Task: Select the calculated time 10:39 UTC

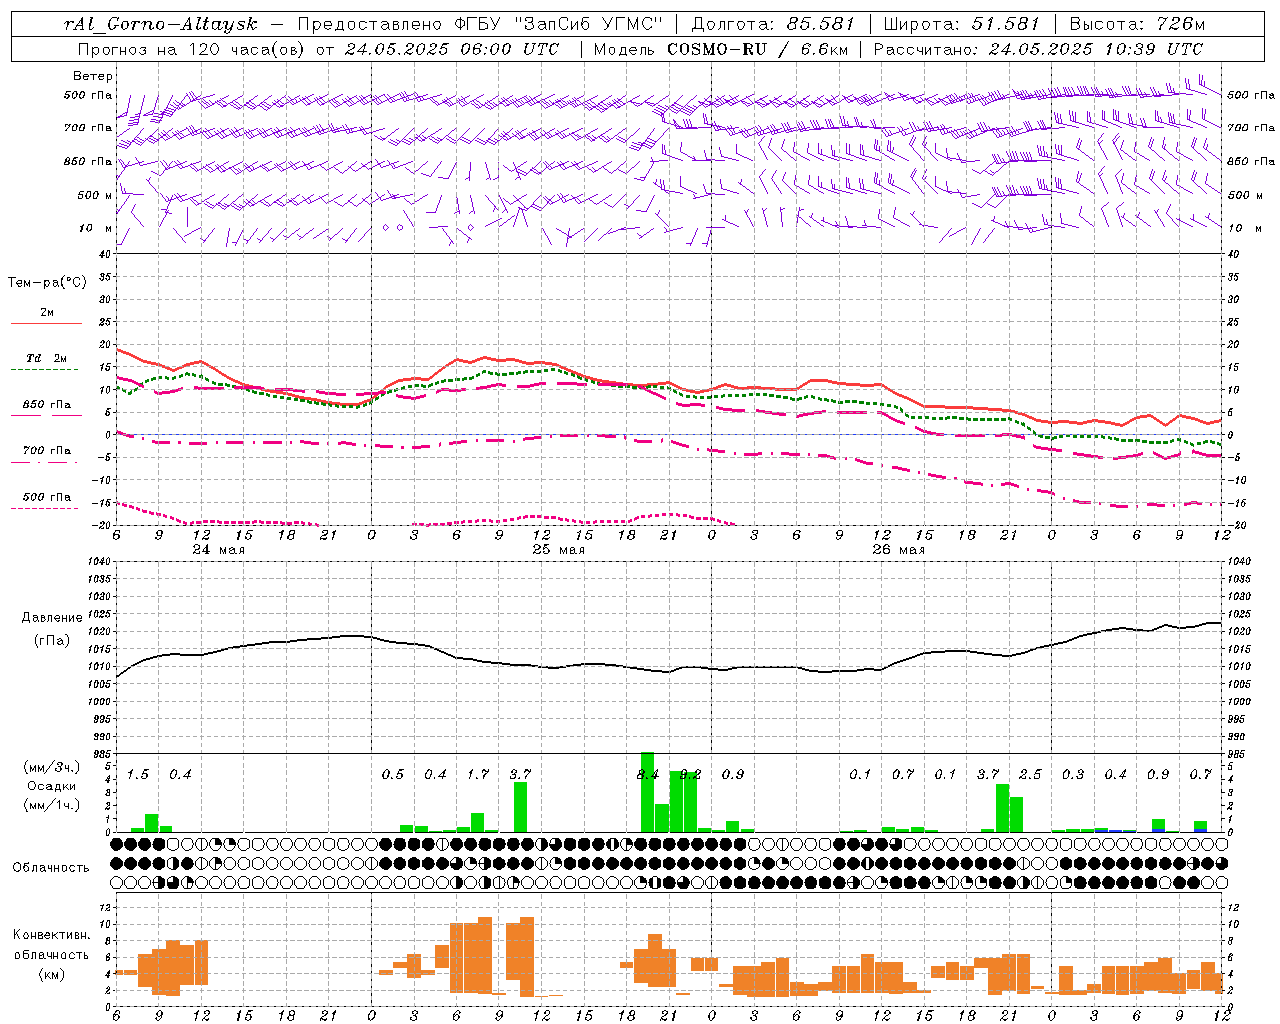Action: pyautogui.click(x=1152, y=49)
